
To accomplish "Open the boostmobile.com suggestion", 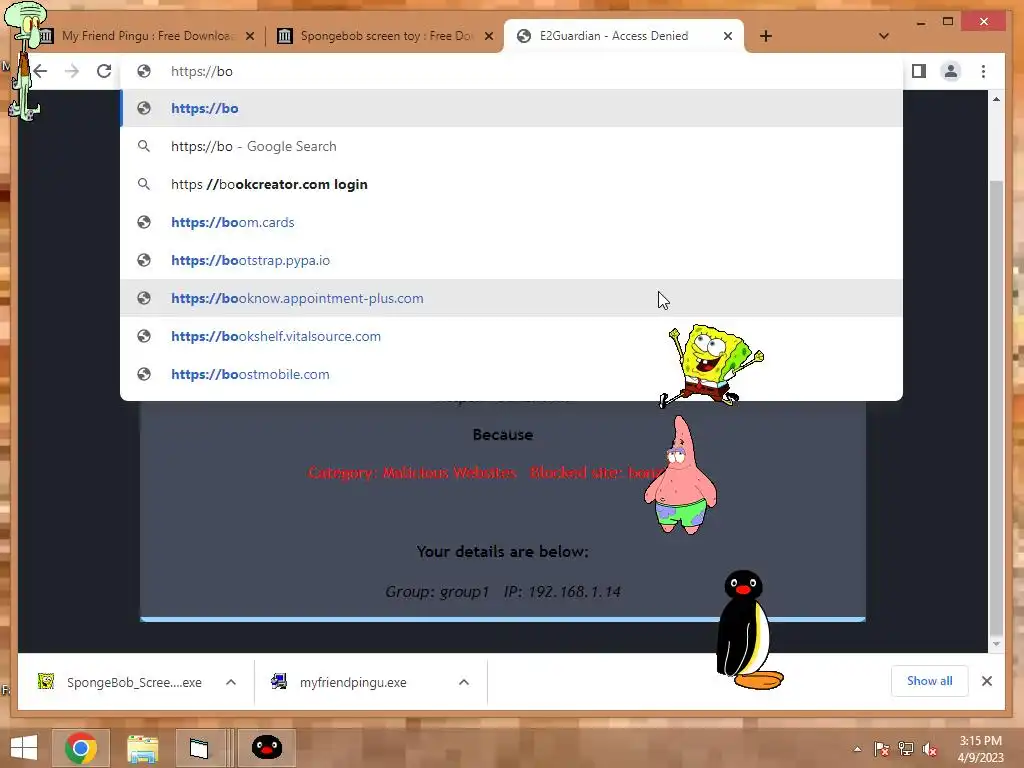I will pos(511,374).
